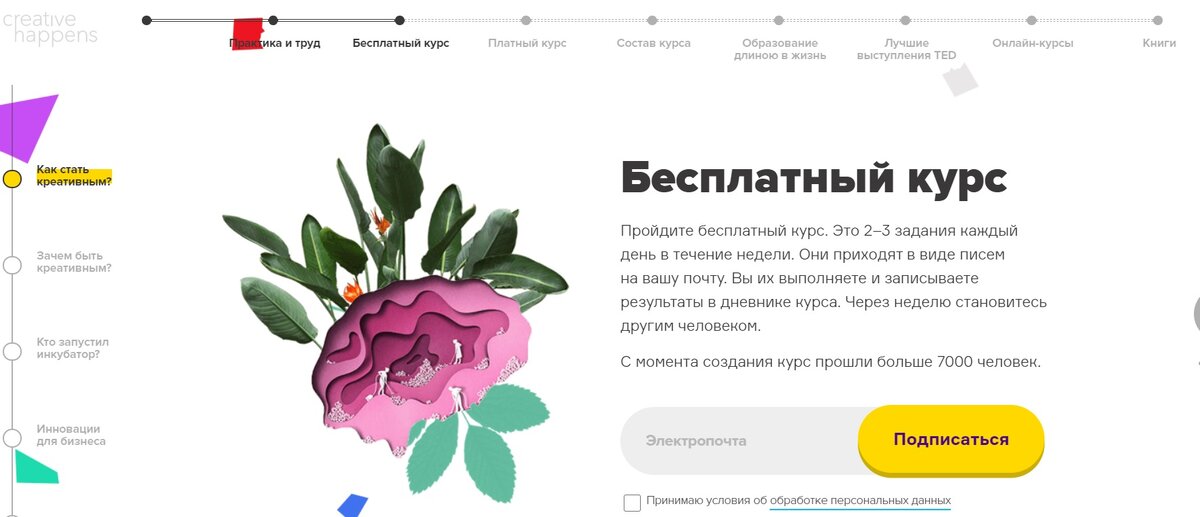Focus the 'Электропочта' email field
The width and height of the screenshot is (1200, 517).
740,440
